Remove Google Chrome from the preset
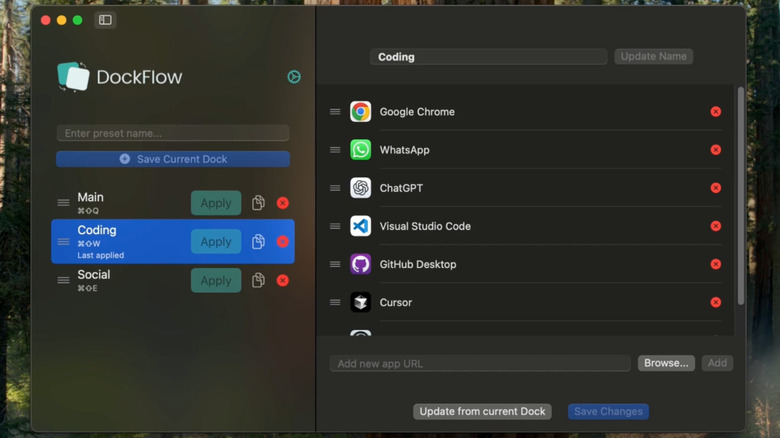This screenshot has height=438, width=780. point(716,111)
